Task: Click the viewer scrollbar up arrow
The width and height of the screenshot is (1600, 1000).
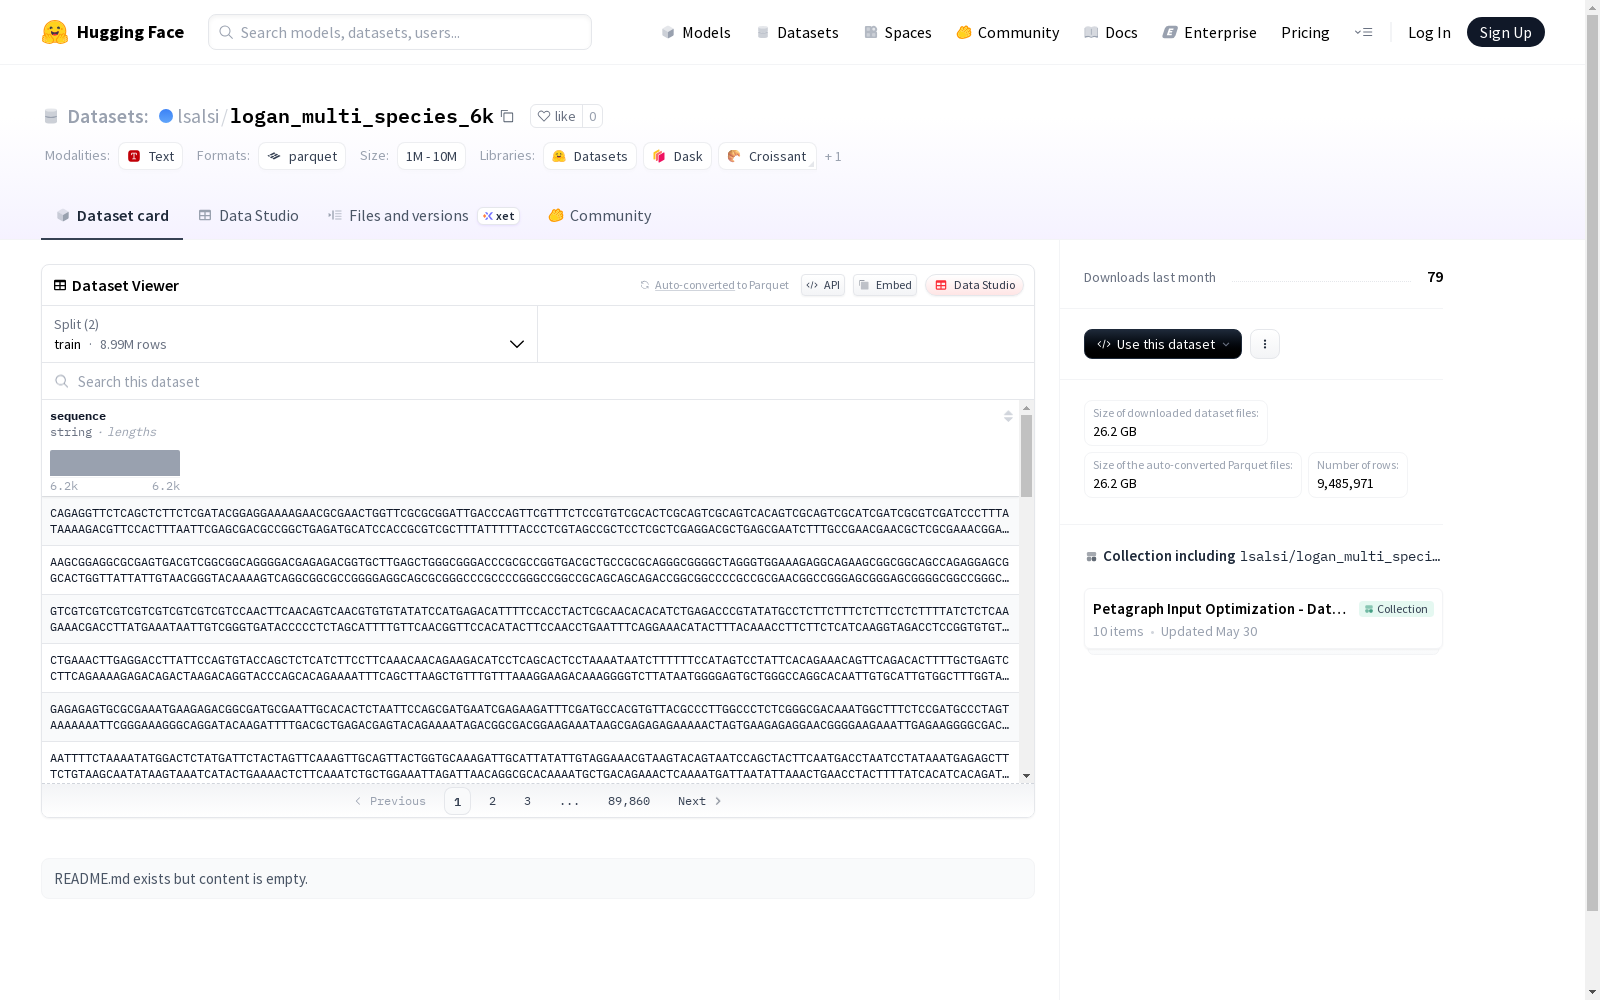Action: point(1026,408)
